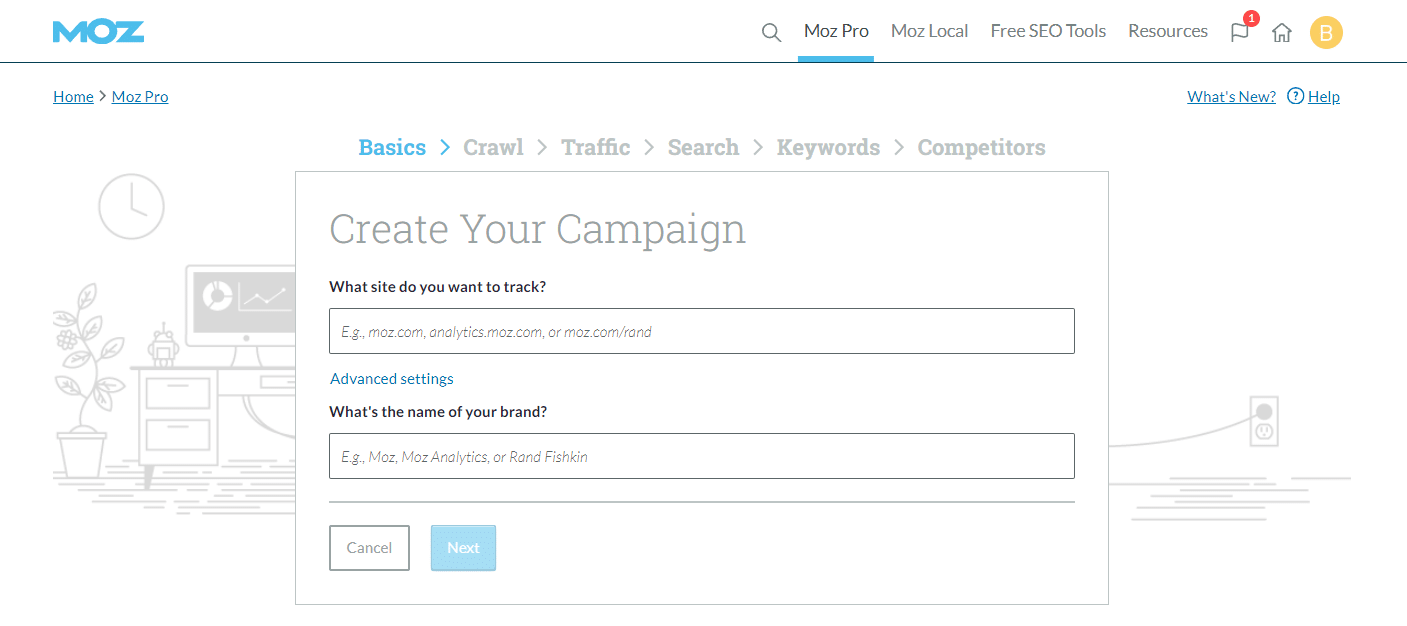The image size is (1407, 626).
Task: Open the What's New? link
Action: pyautogui.click(x=1231, y=96)
